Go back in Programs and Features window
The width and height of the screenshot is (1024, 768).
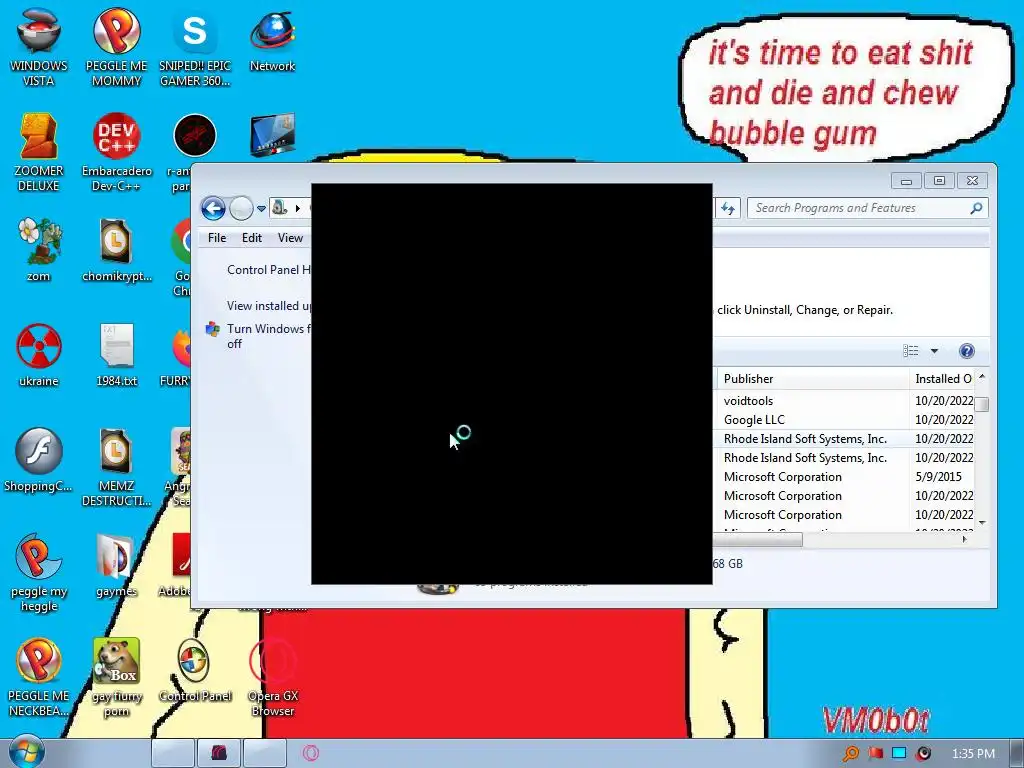tap(213, 208)
